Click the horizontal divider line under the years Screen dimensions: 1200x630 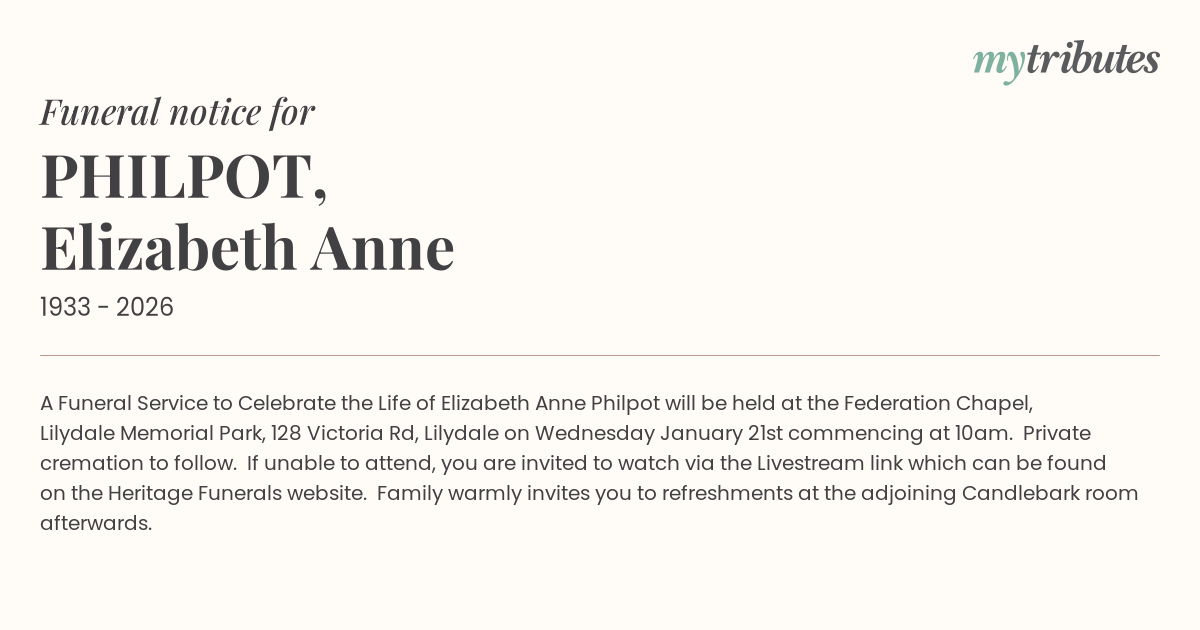(600, 355)
